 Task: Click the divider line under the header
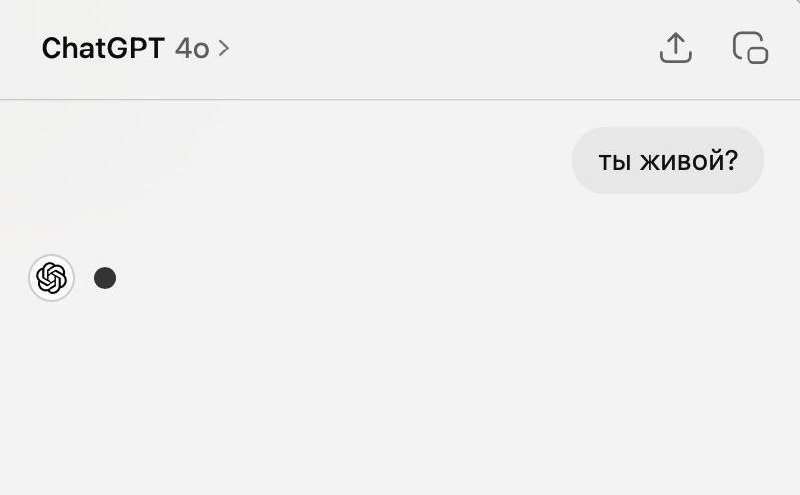400,100
